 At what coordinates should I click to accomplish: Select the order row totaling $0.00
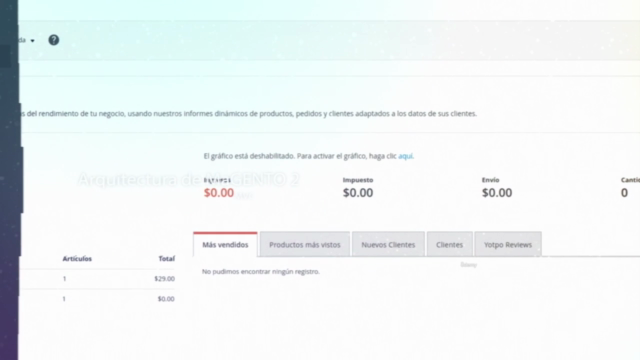[x=98, y=299]
